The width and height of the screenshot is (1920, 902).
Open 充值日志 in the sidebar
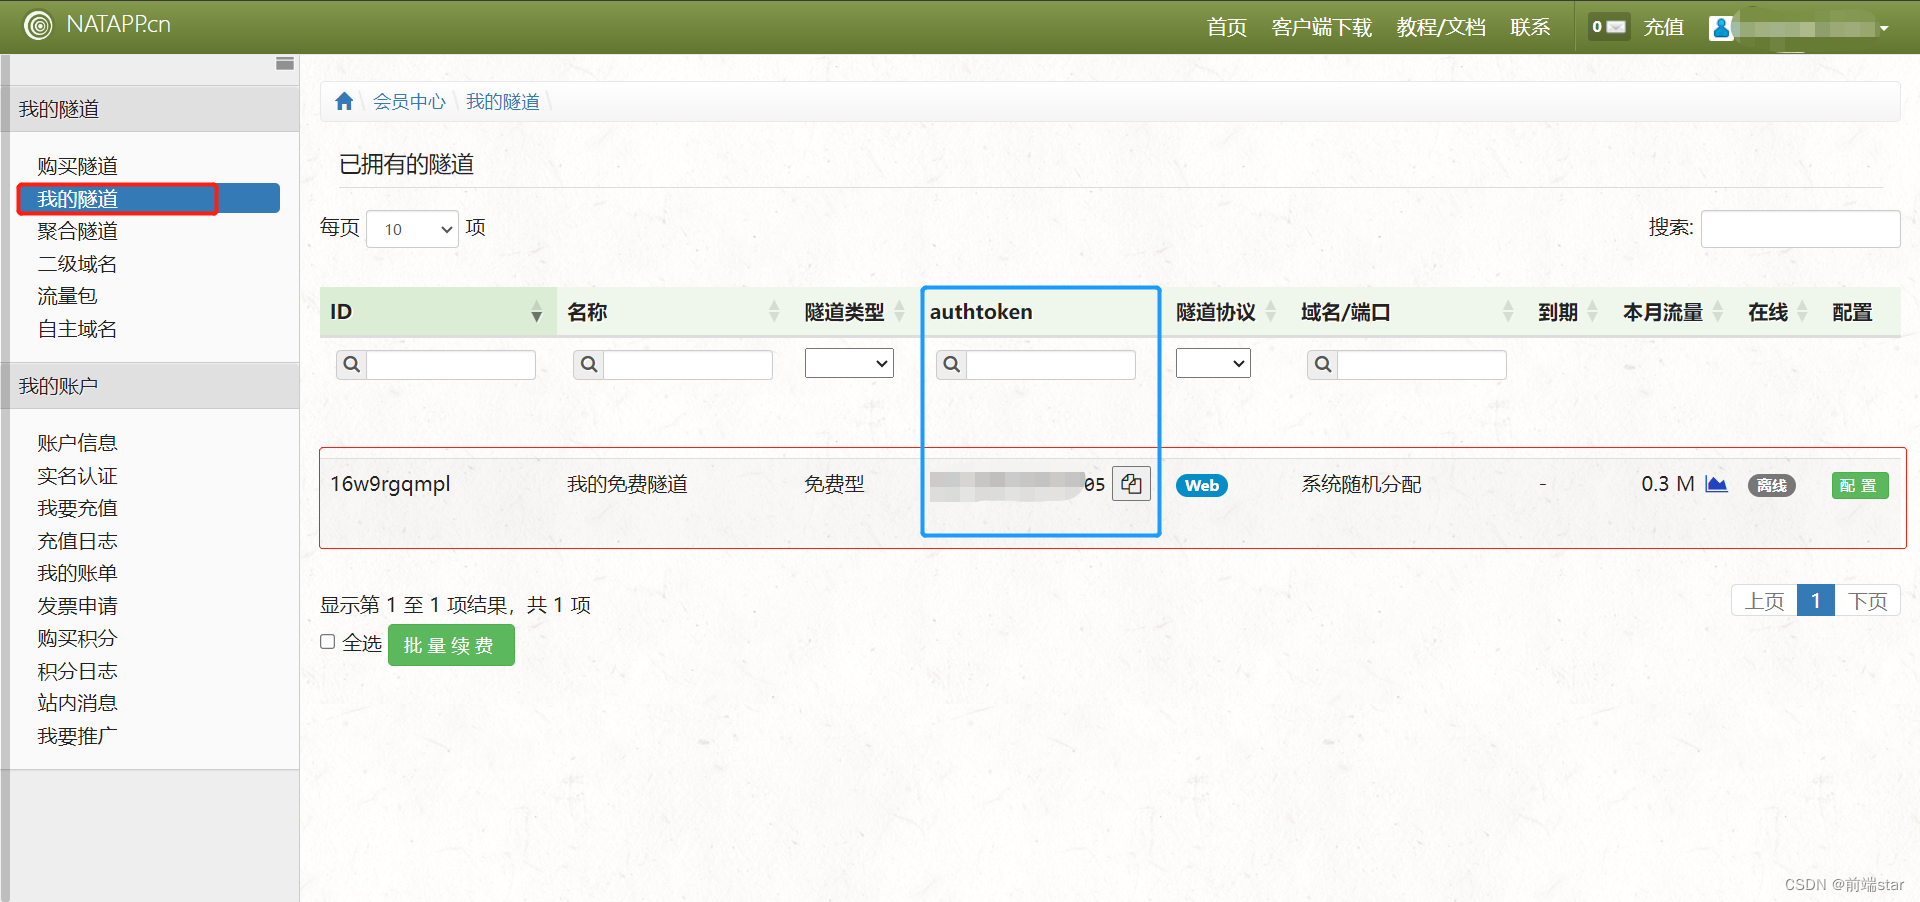point(78,541)
